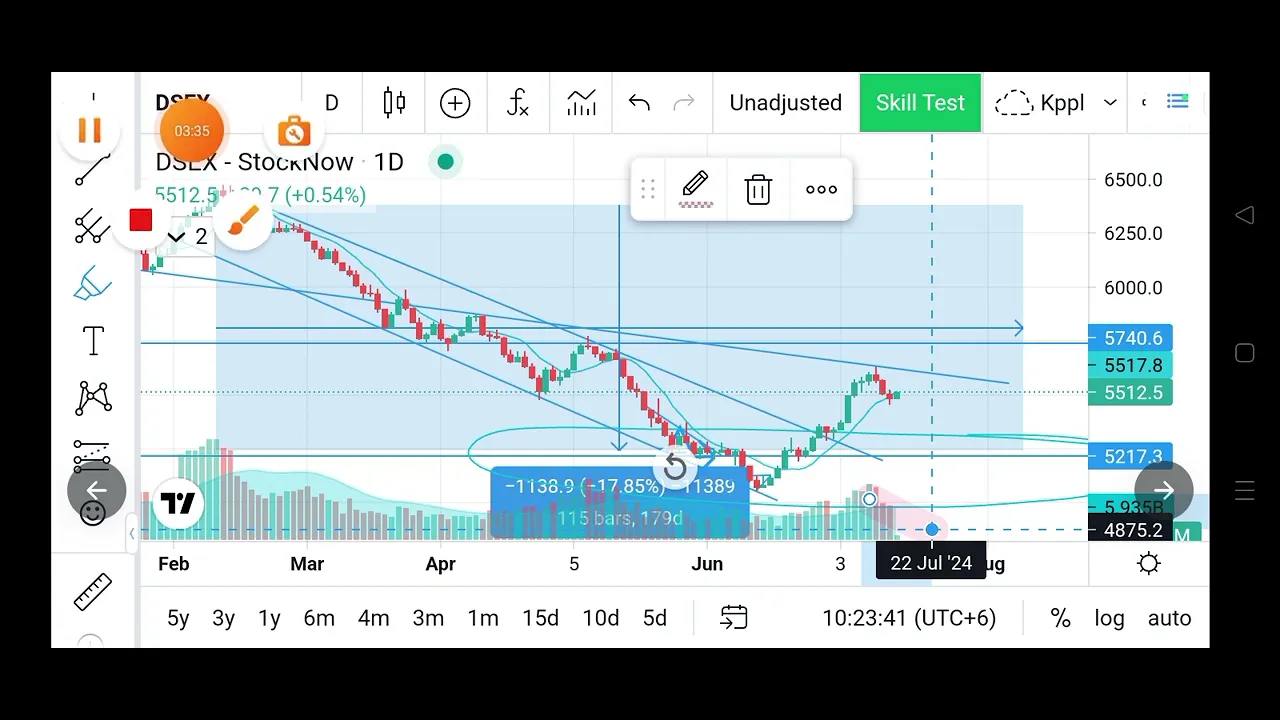Toggle the log scale
Viewport: 1280px width, 720px height.
click(x=1109, y=617)
